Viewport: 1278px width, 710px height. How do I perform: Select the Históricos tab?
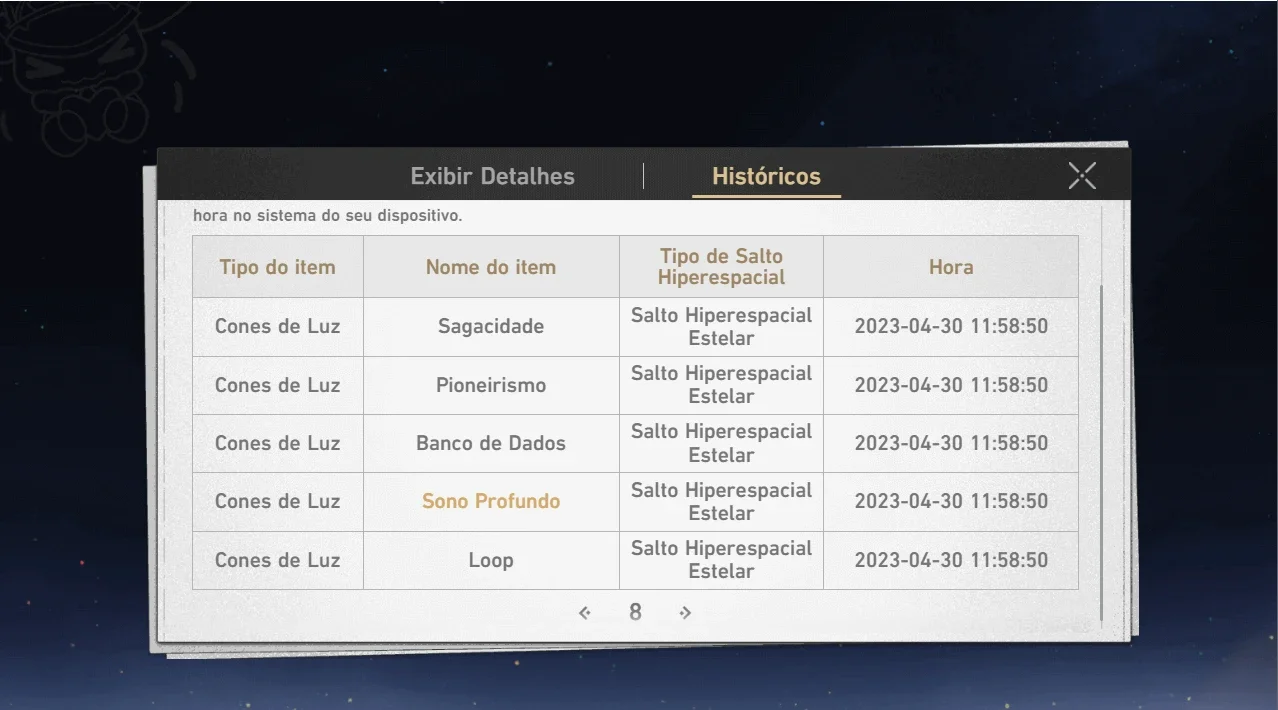[x=766, y=177]
